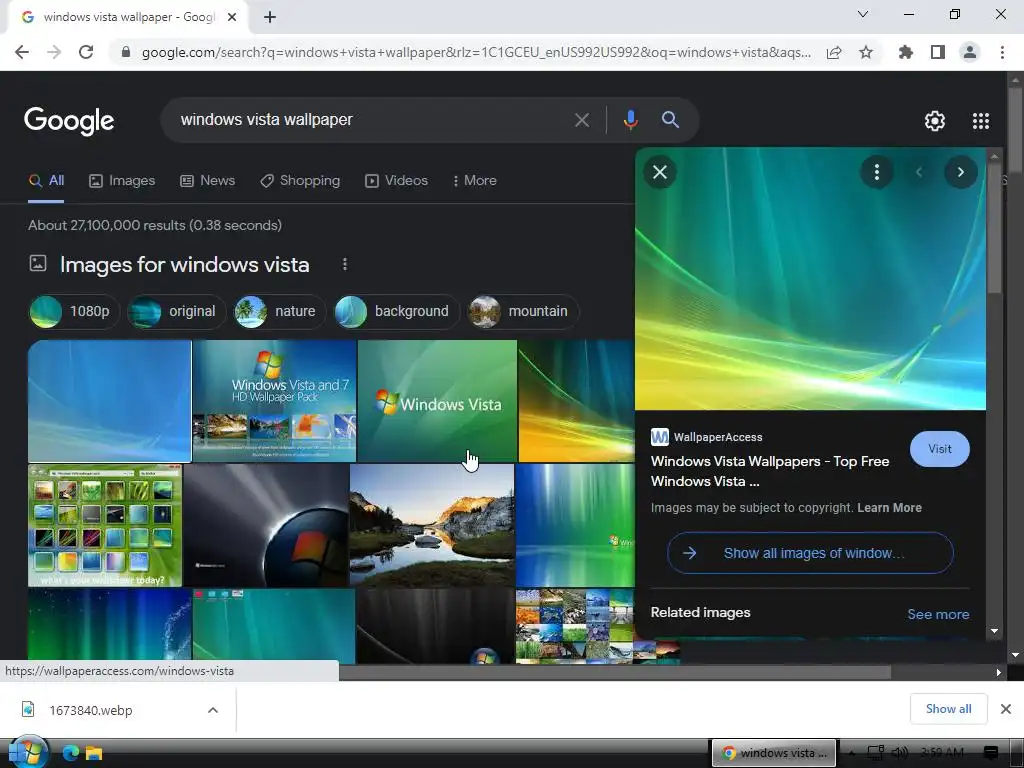Go forward with the browser forward arrow
The image size is (1024, 768).
(54, 52)
